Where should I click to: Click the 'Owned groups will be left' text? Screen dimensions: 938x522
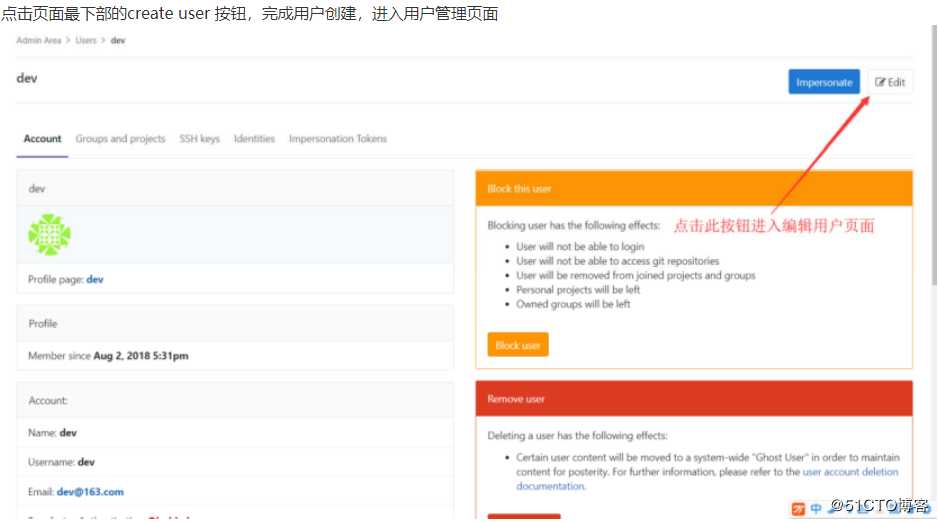(x=573, y=304)
